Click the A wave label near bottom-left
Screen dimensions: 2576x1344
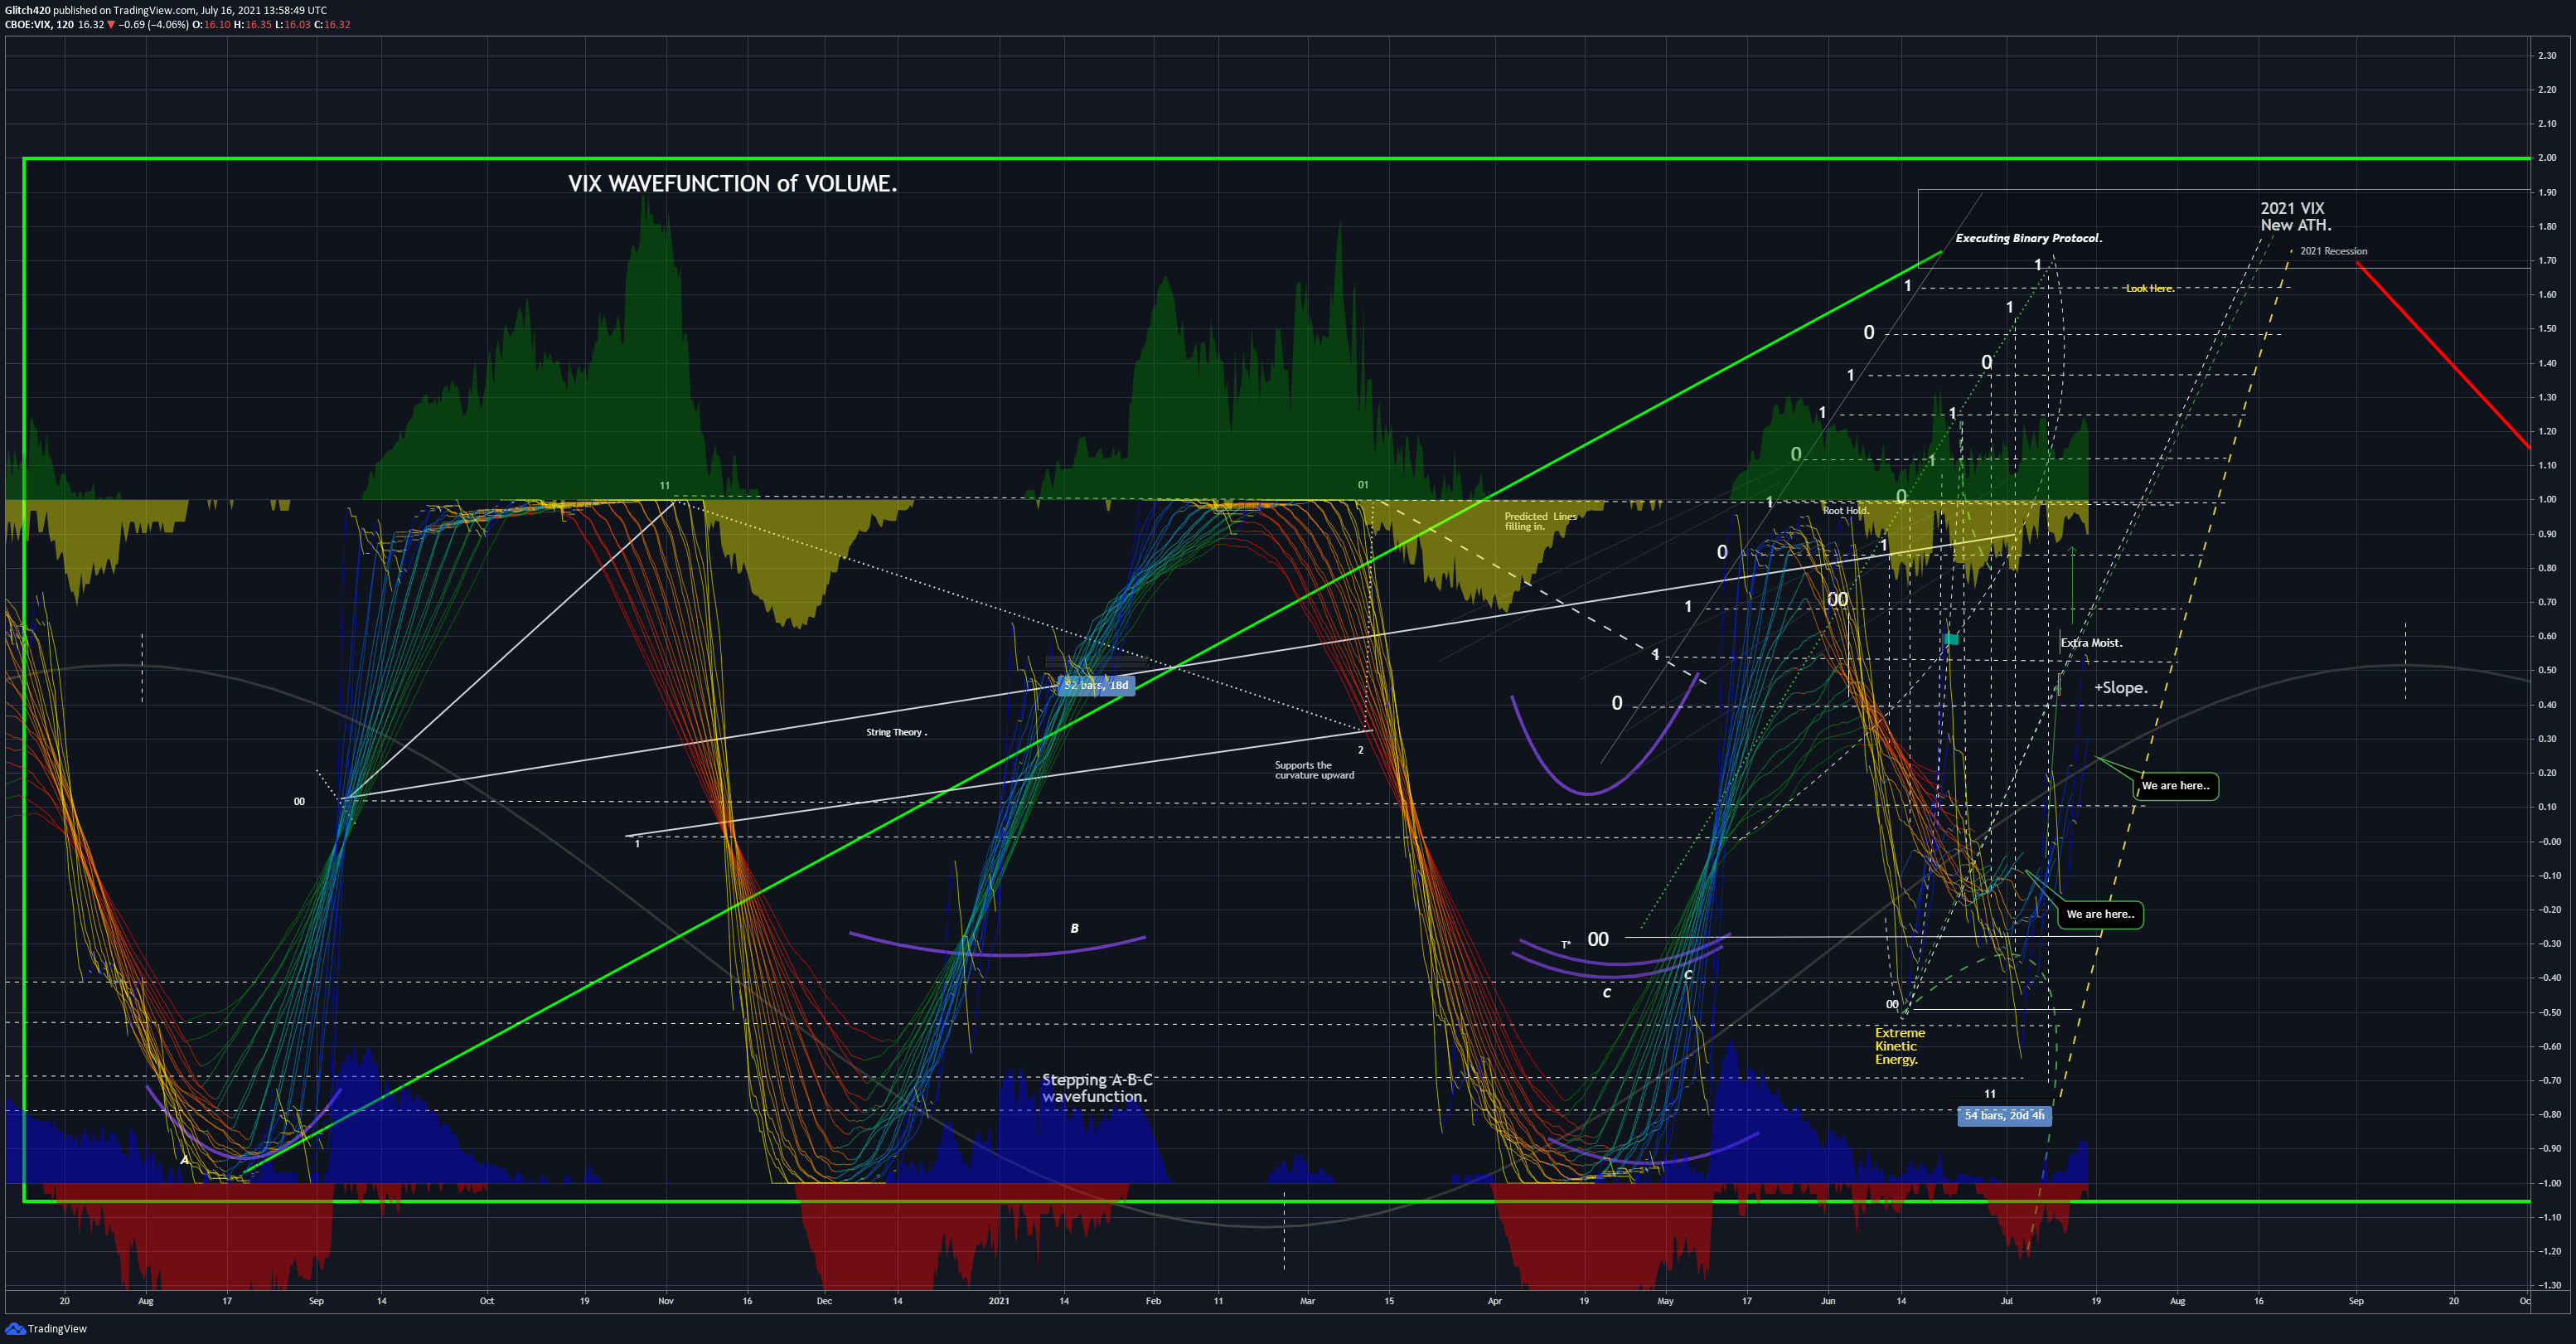tap(184, 1160)
